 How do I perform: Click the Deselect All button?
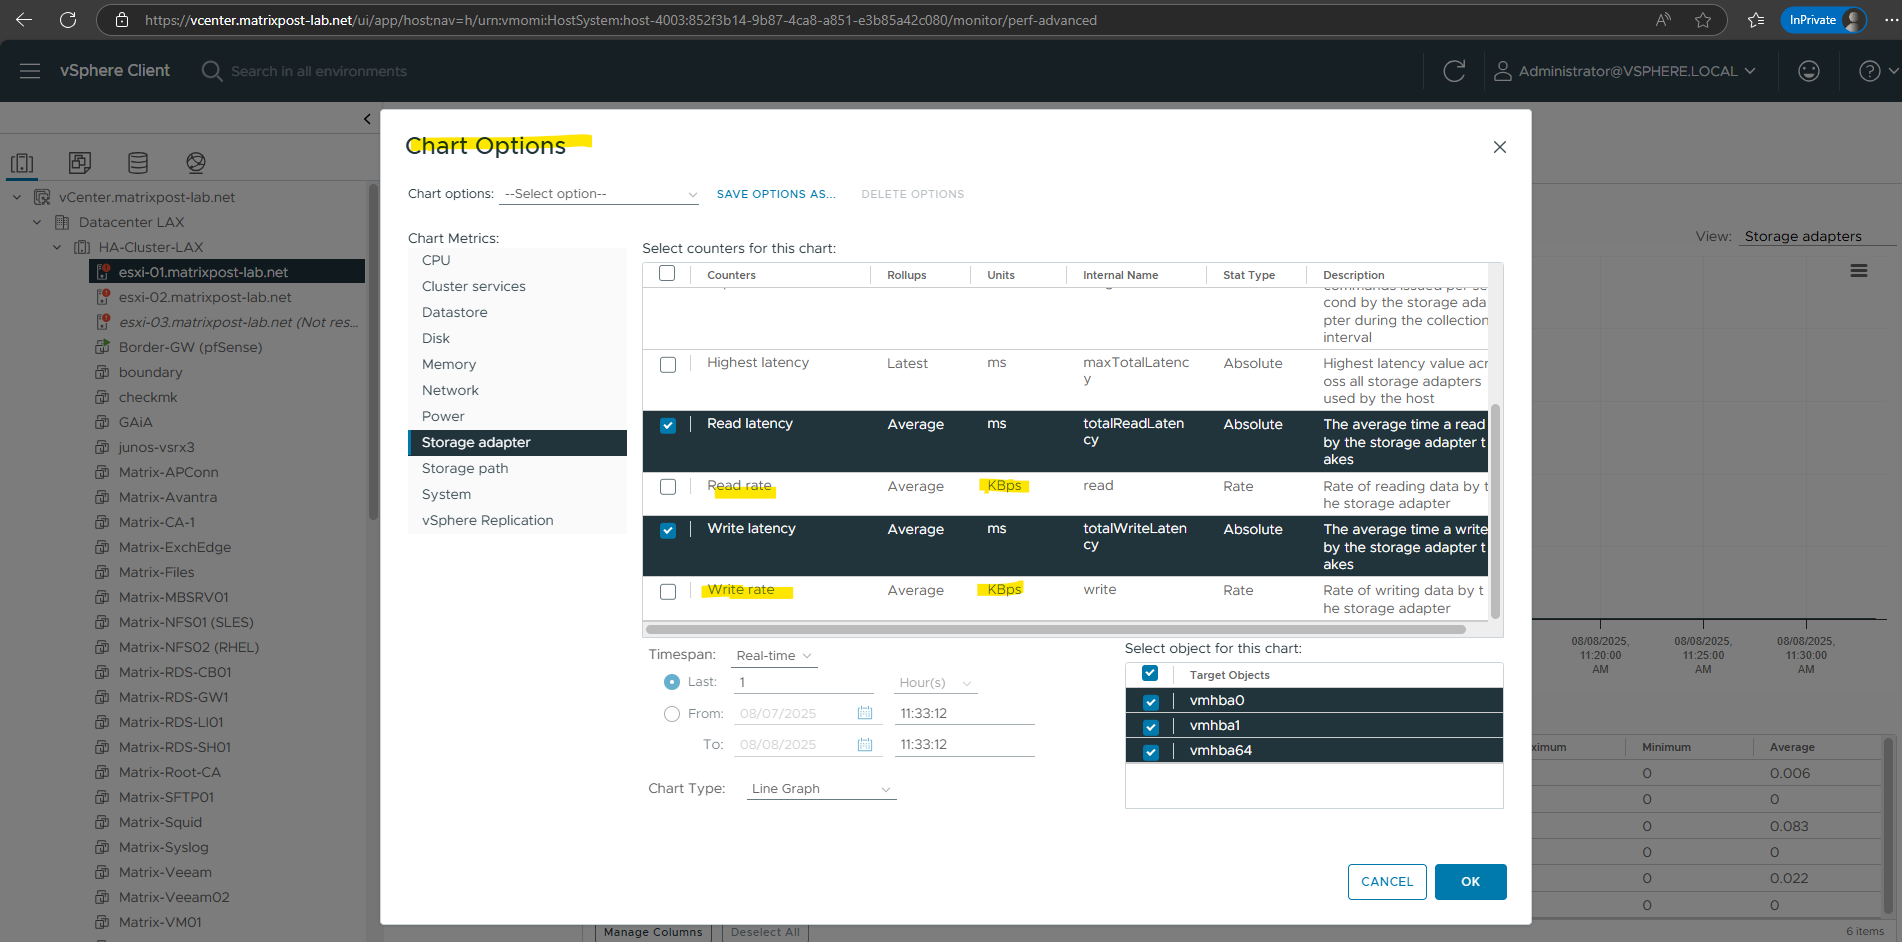click(765, 932)
